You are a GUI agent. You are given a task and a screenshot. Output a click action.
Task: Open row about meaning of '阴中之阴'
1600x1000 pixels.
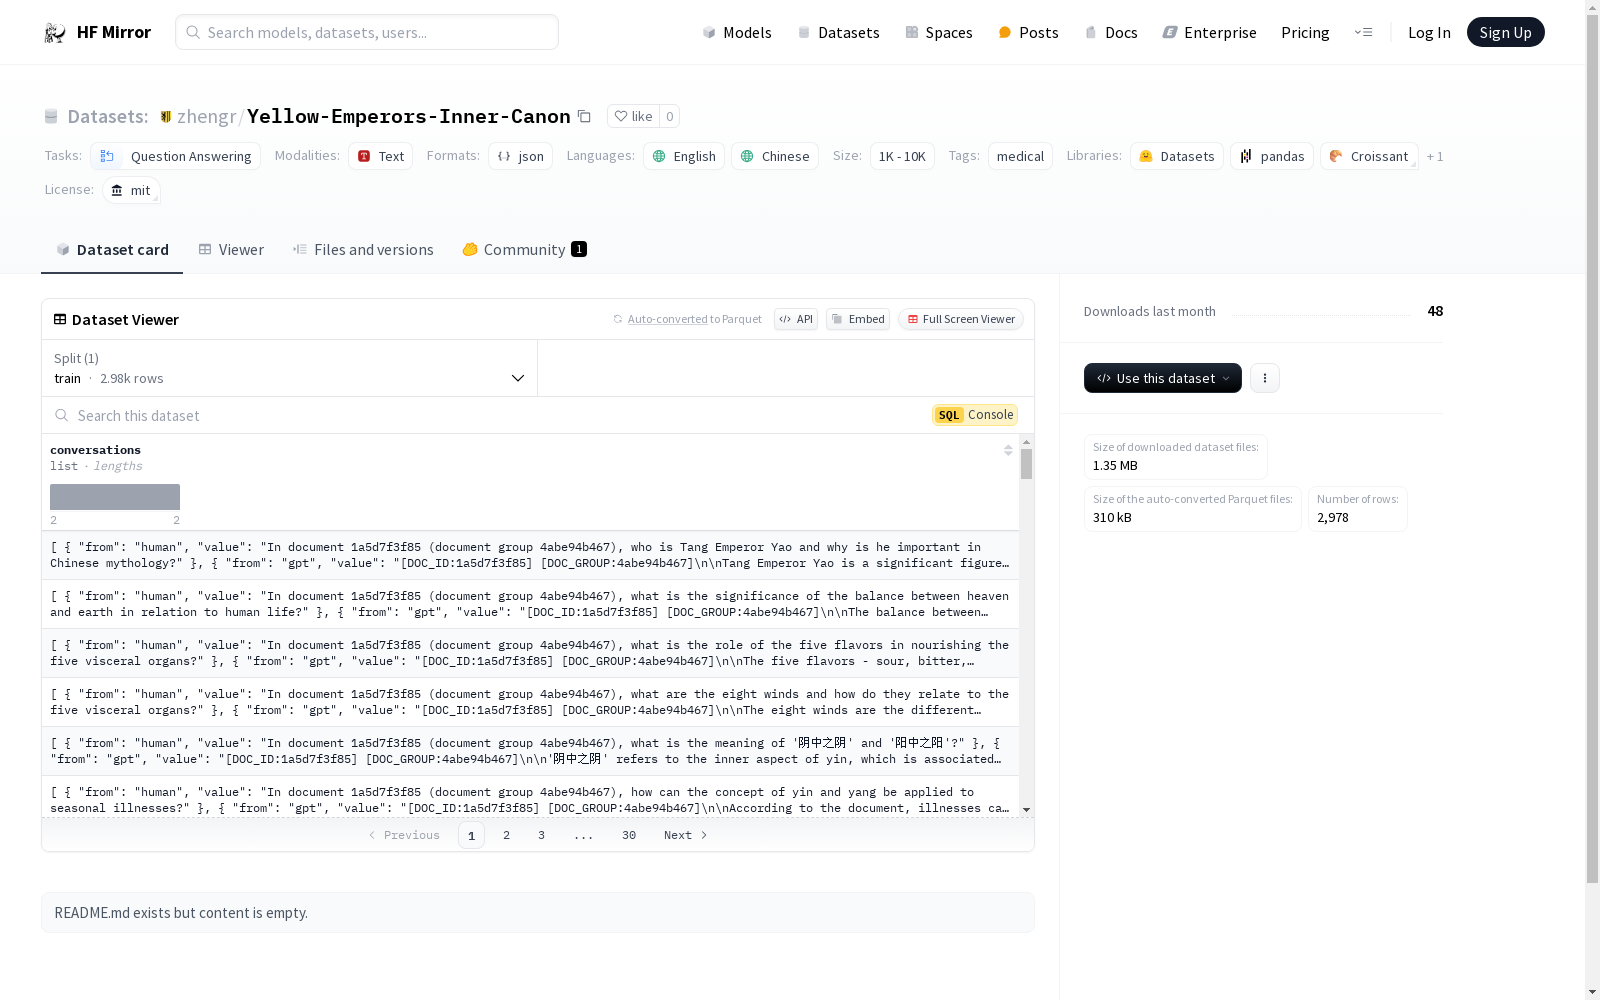pos(530,751)
